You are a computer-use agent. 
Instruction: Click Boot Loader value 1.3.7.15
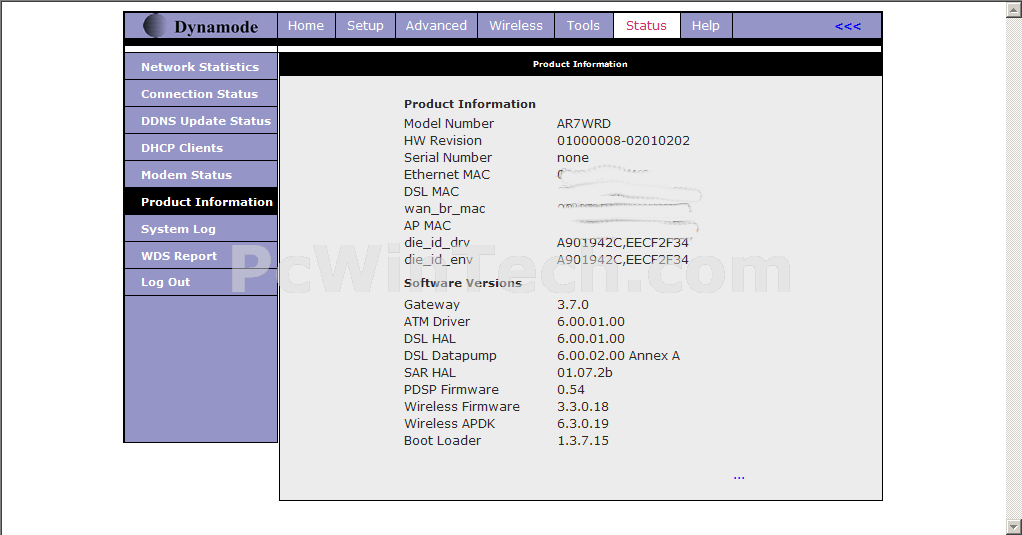(x=583, y=440)
